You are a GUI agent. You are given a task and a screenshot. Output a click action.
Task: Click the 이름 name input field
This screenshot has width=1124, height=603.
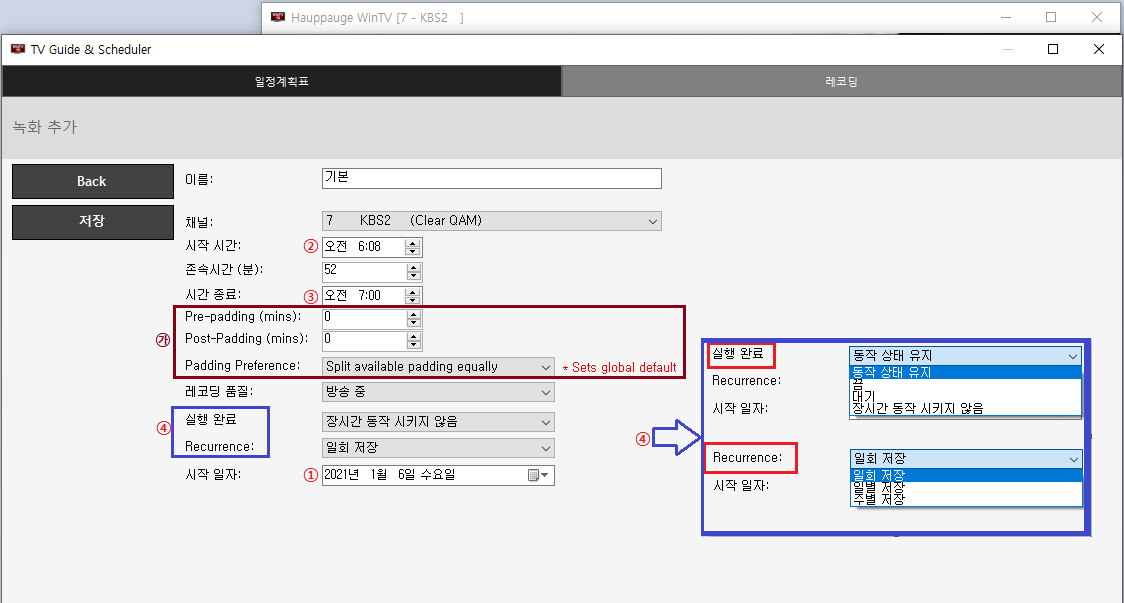pyautogui.click(x=492, y=179)
